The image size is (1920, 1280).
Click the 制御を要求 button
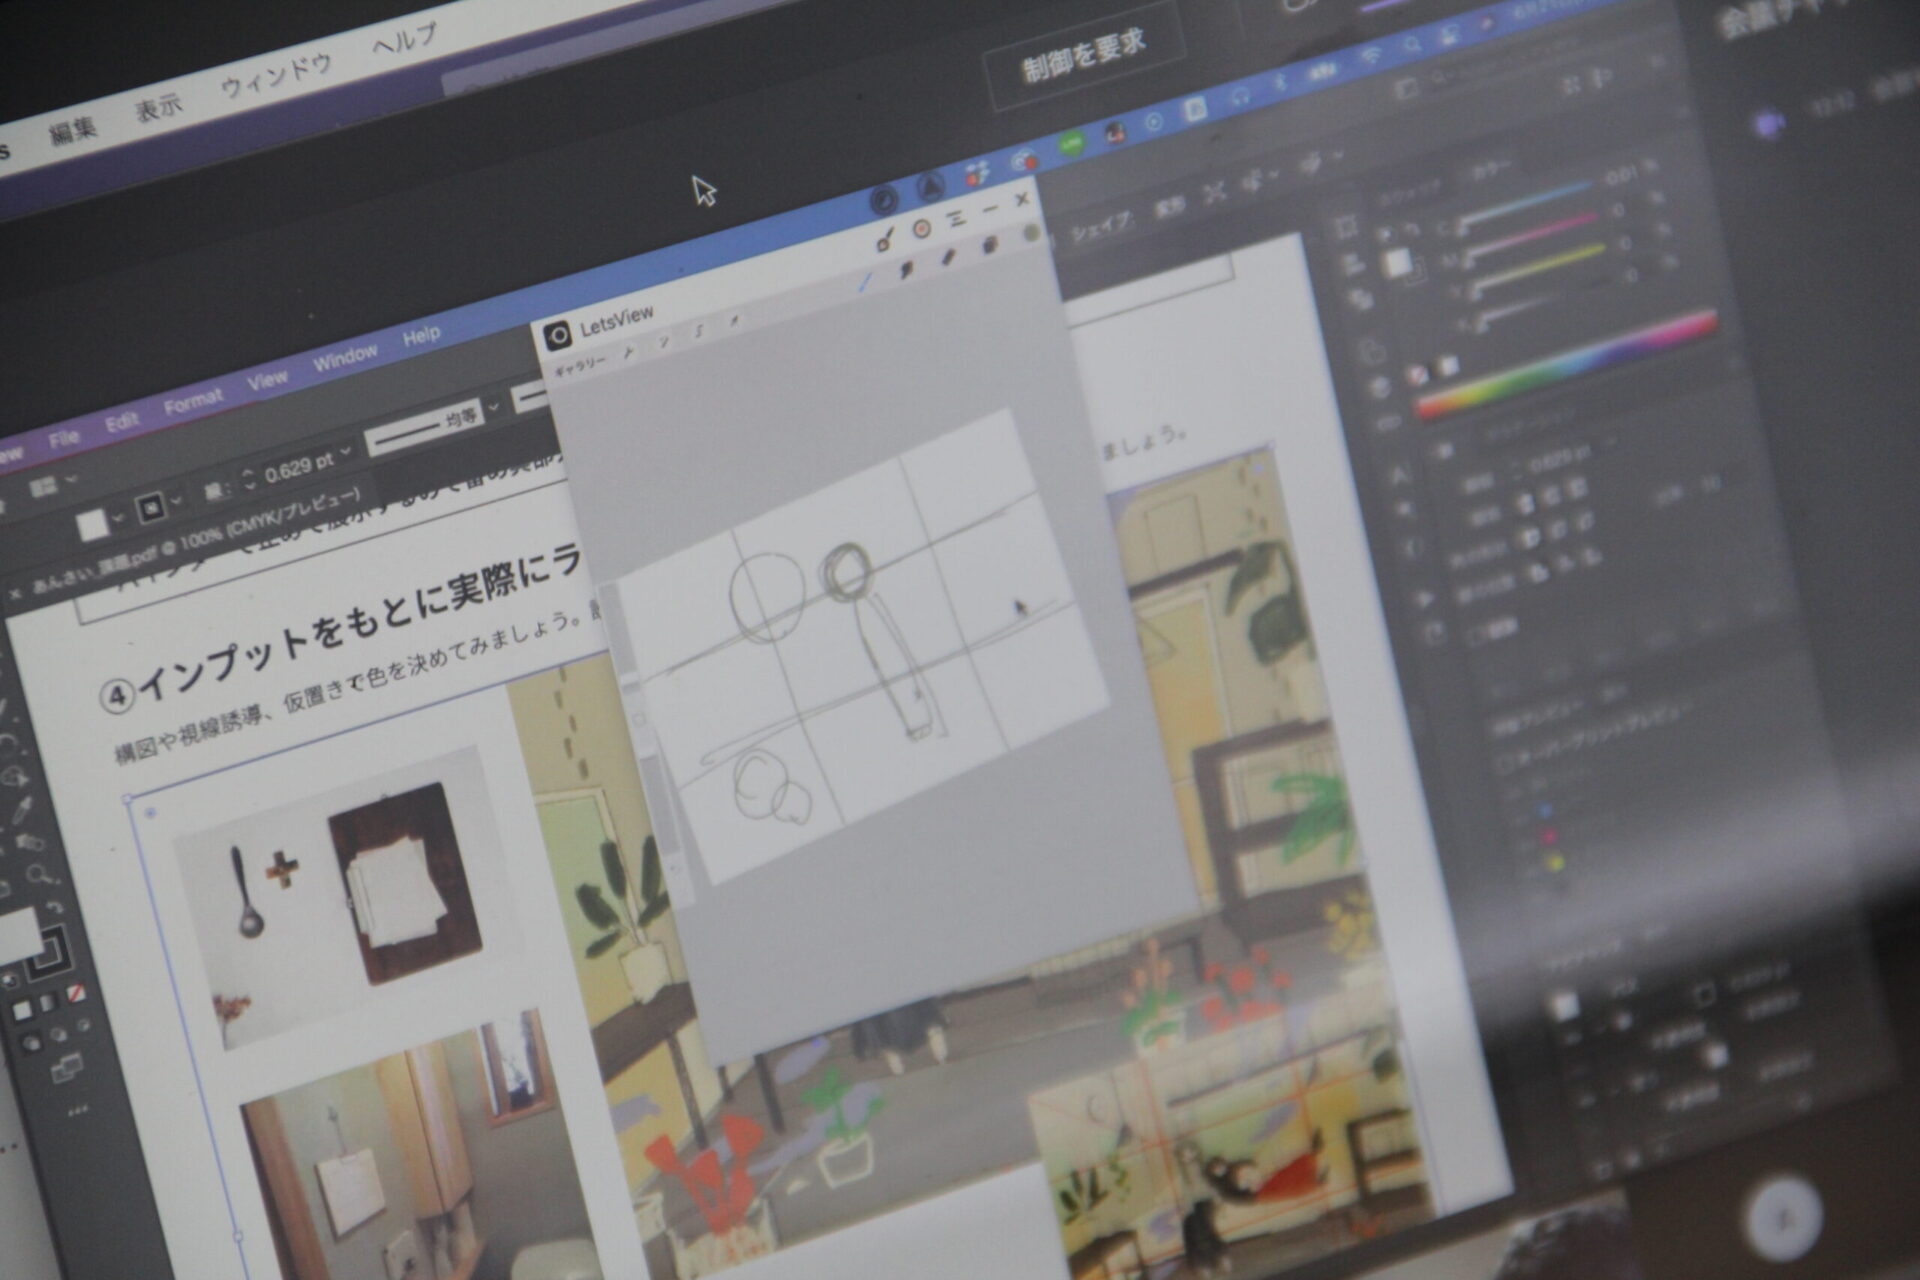point(1083,56)
